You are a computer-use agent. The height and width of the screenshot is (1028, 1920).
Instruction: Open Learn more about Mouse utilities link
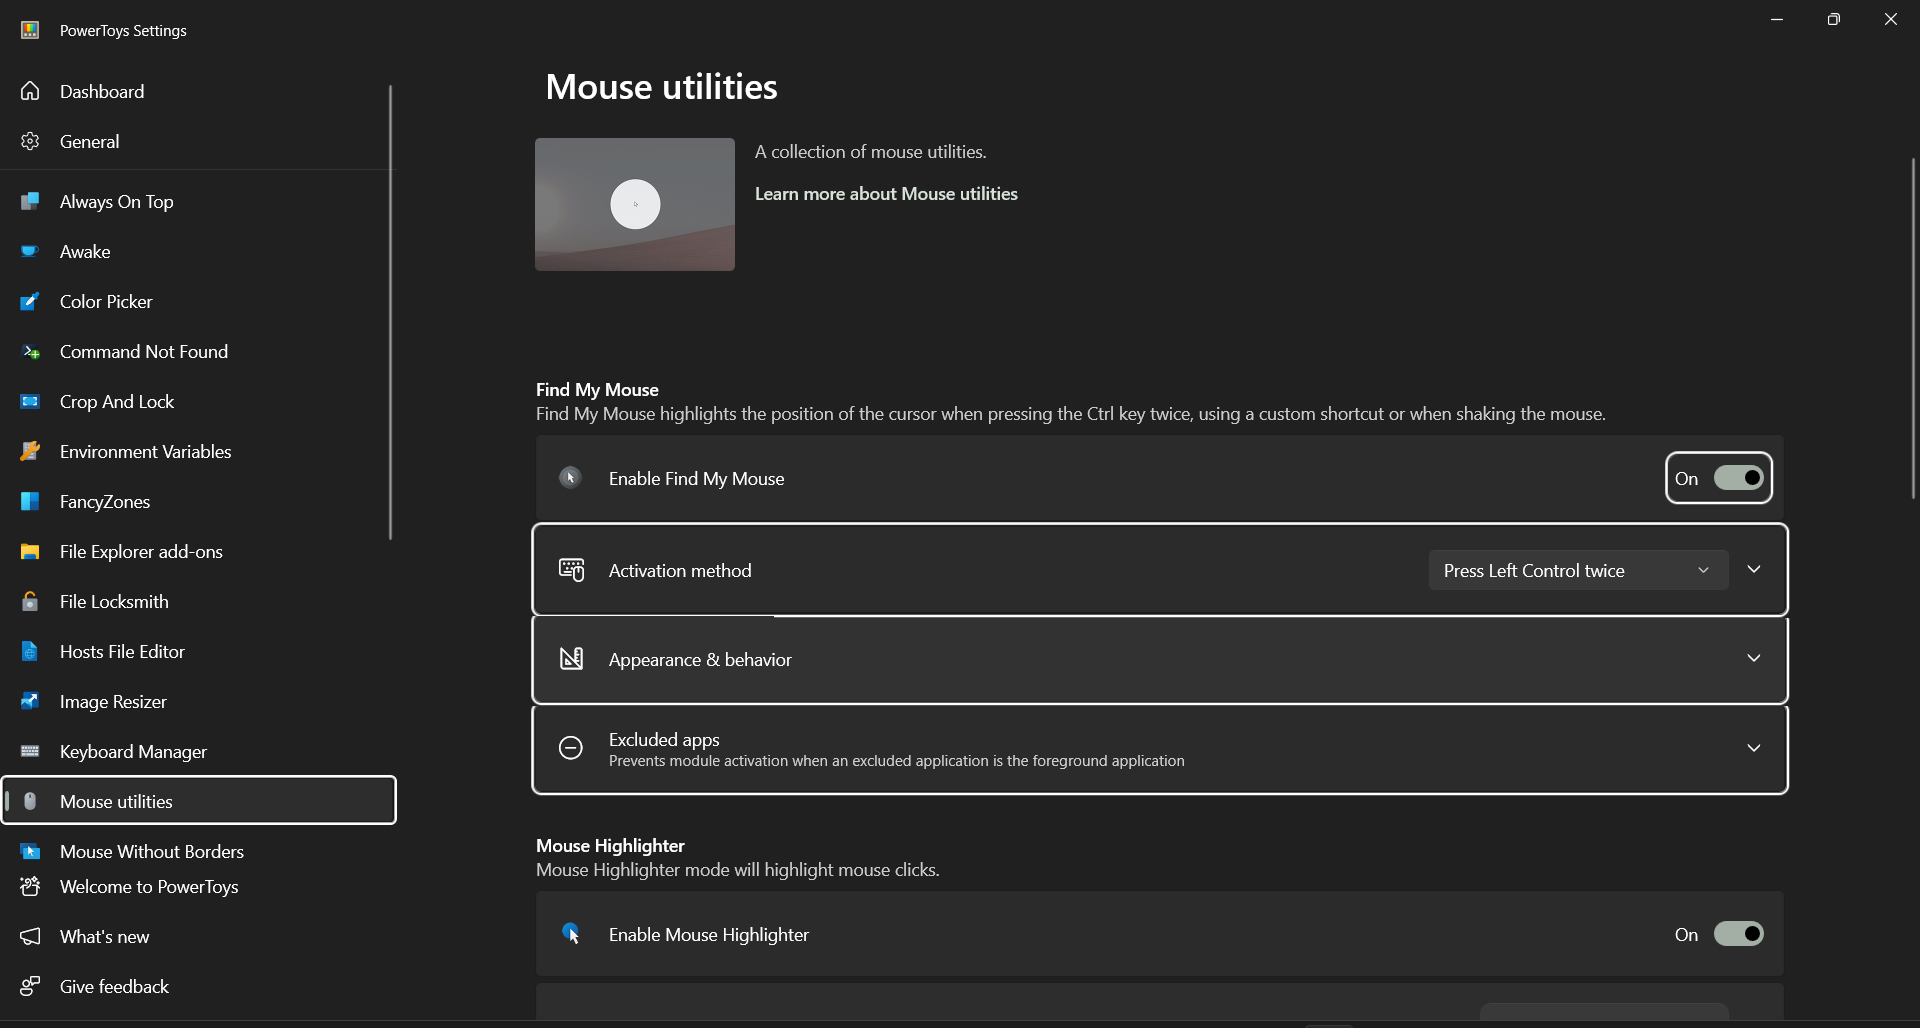[x=885, y=194]
